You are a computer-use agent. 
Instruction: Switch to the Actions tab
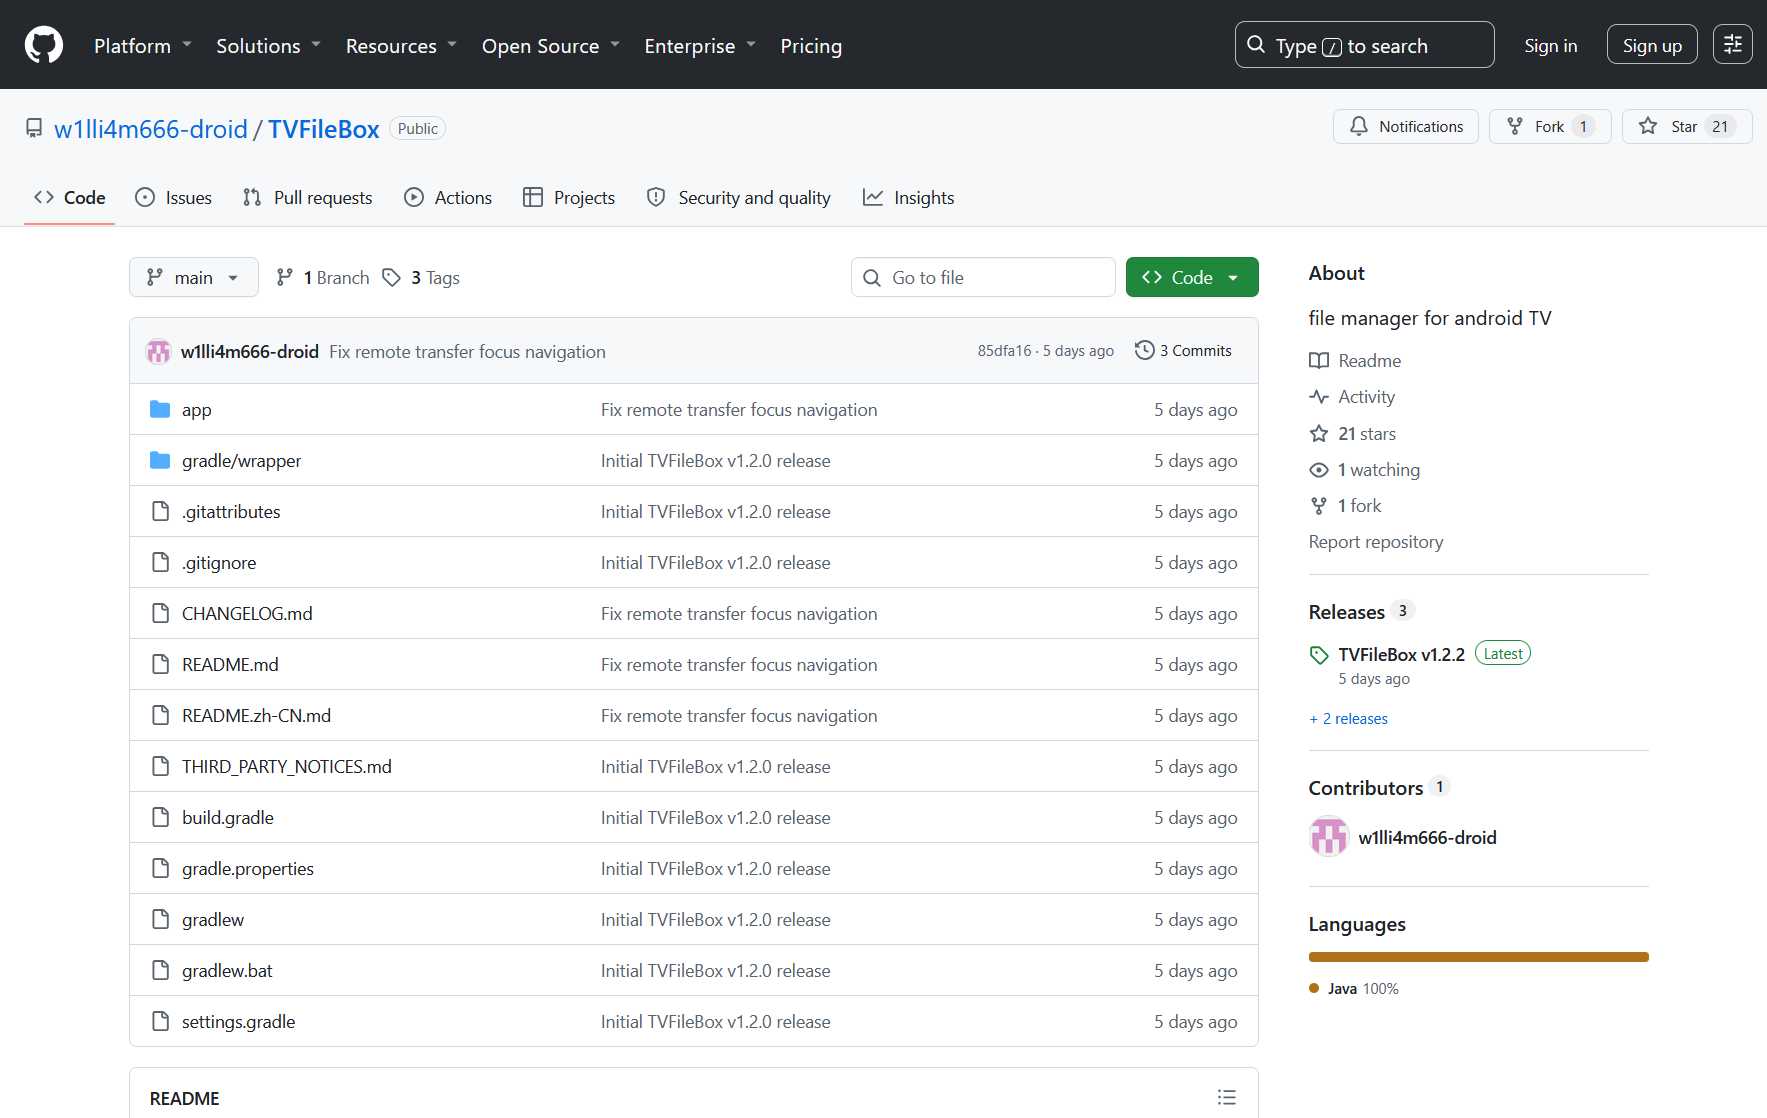(448, 197)
